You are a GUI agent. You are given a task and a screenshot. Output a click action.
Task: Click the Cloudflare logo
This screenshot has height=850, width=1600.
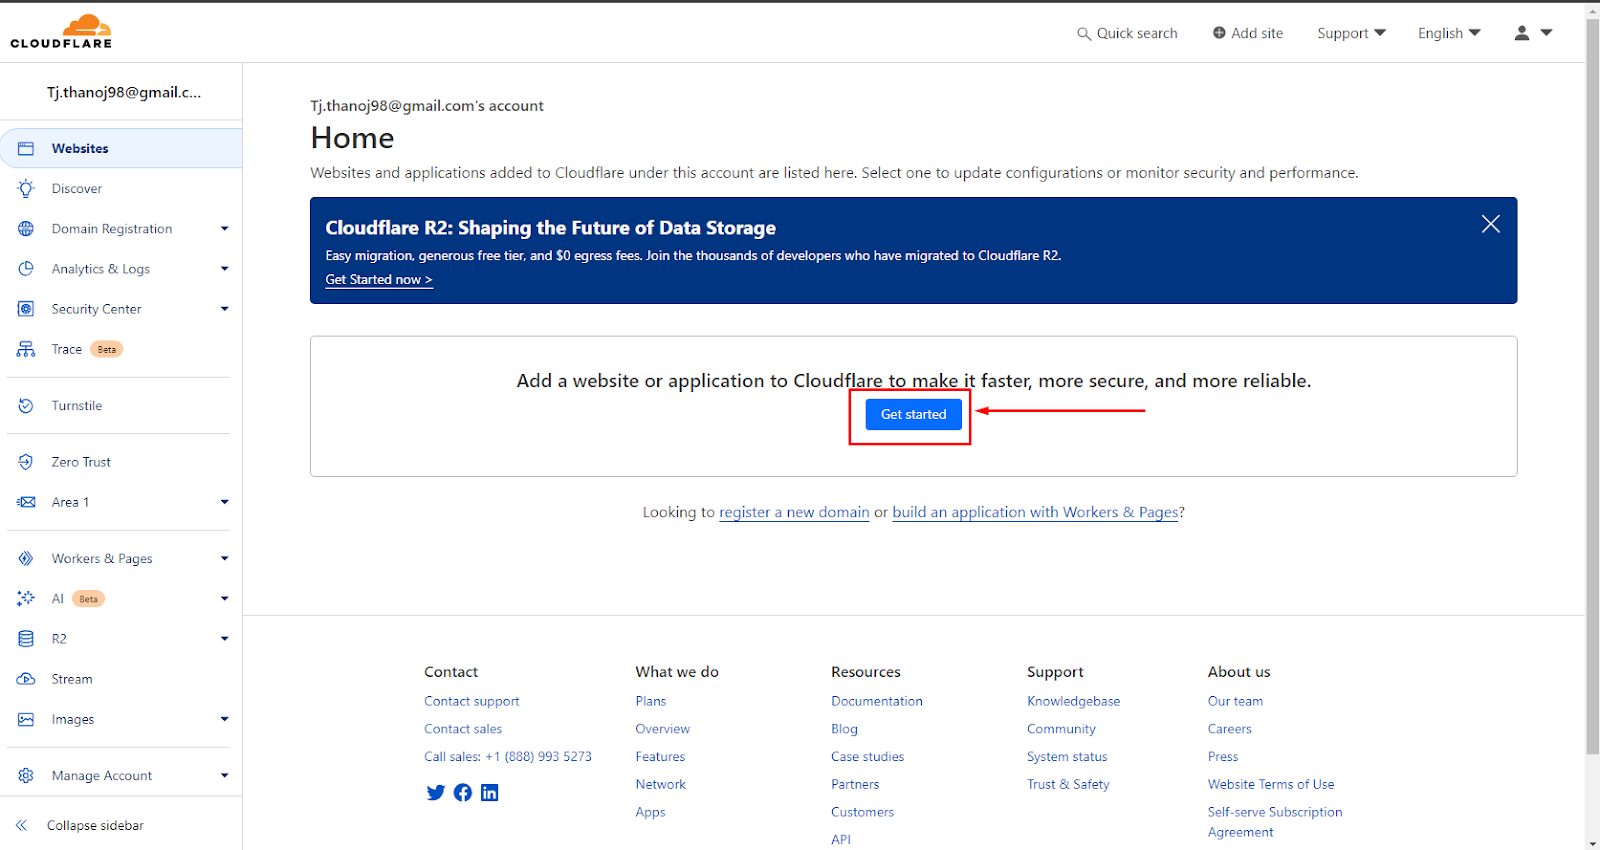[x=61, y=32]
